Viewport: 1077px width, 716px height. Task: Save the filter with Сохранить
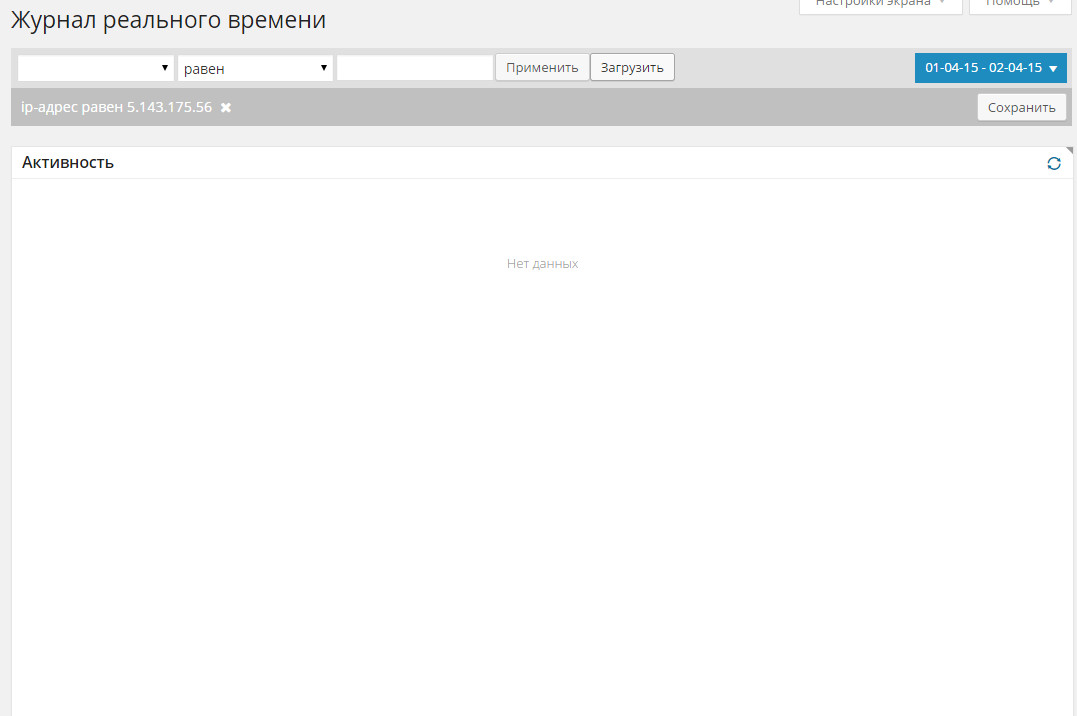(1021, 107)
